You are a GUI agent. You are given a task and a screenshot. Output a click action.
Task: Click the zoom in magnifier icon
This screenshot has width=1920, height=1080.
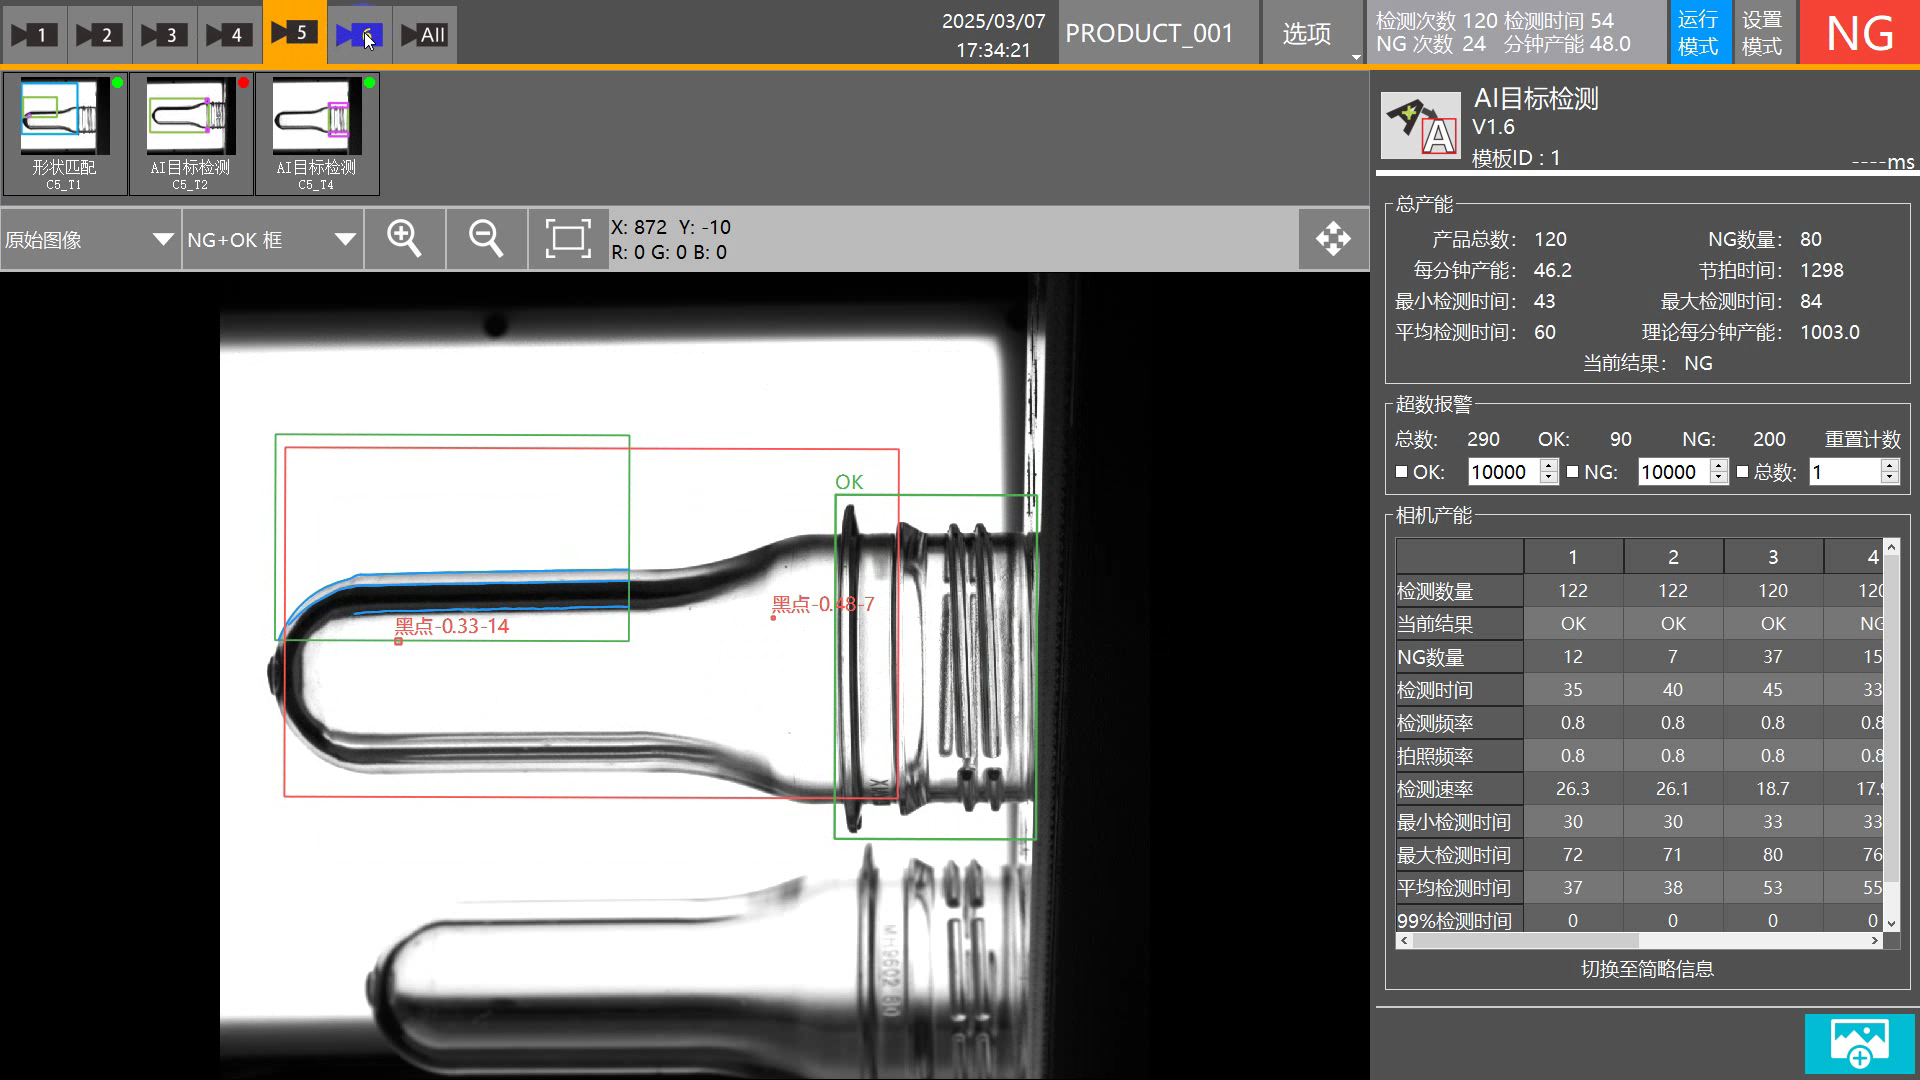[404, 239]
